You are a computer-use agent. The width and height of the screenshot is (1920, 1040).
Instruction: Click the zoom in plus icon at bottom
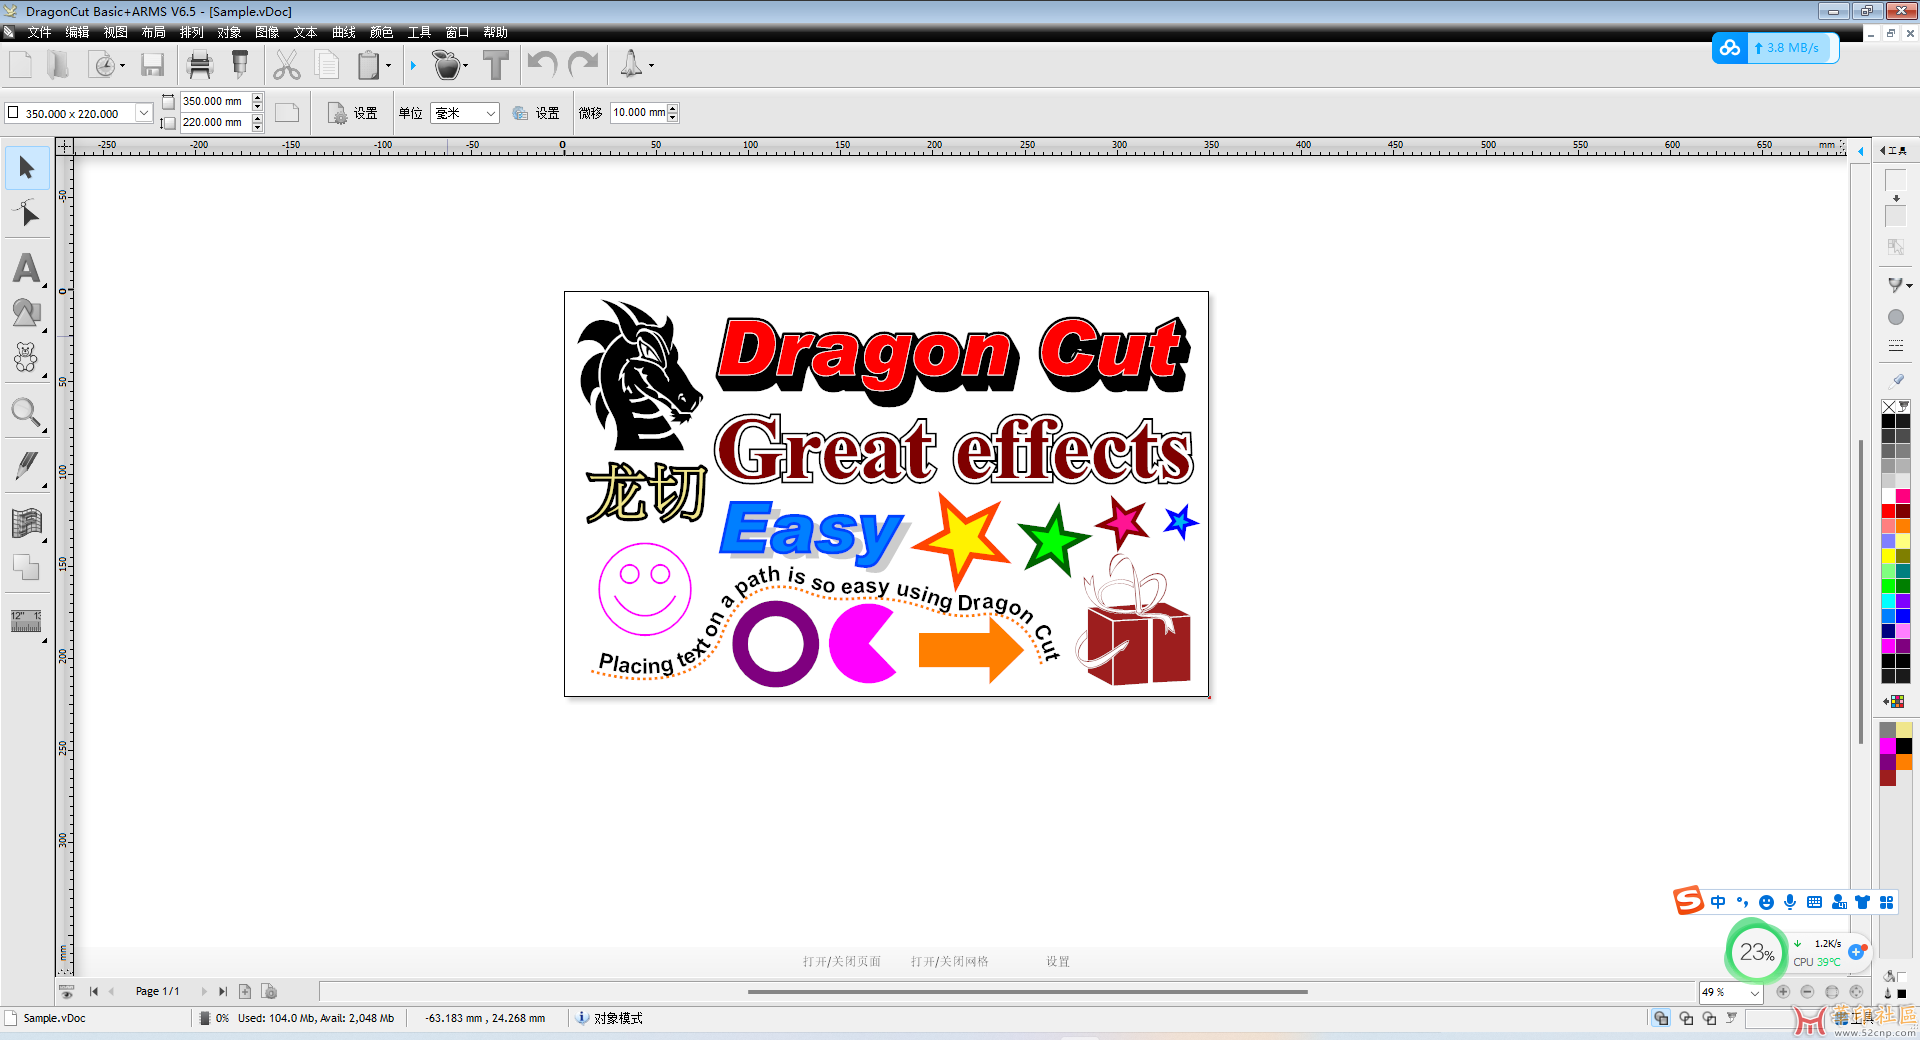pyautogui.click(x=1783, y=992)
